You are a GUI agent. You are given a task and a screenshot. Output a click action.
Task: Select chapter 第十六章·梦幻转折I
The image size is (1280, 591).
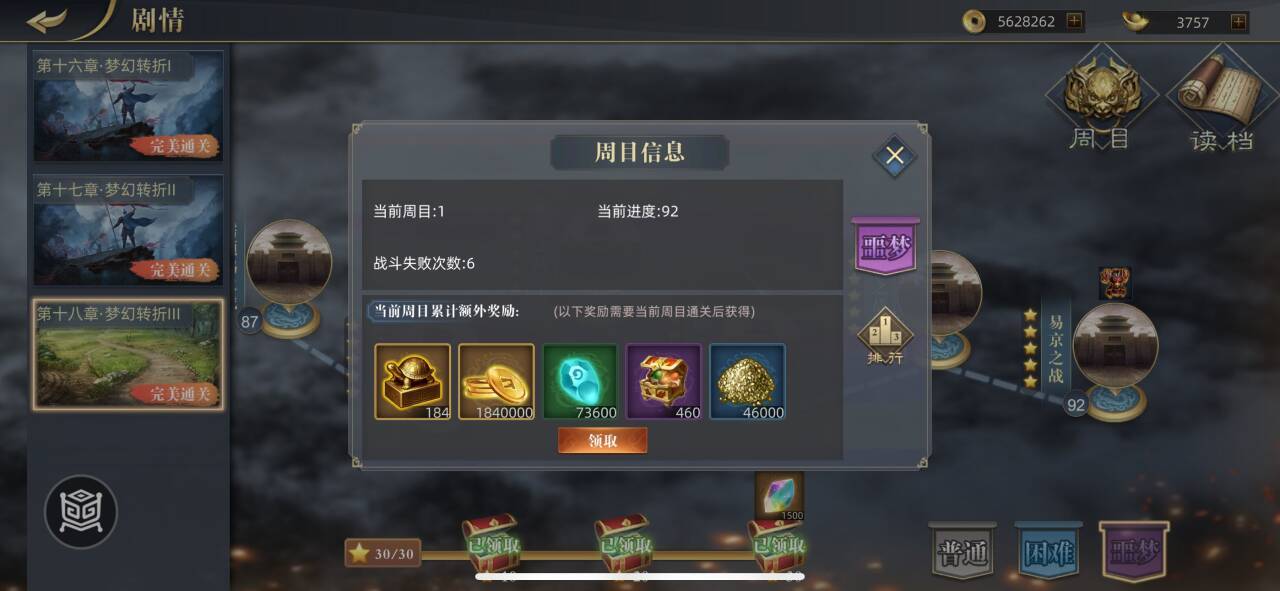(128, 106)
